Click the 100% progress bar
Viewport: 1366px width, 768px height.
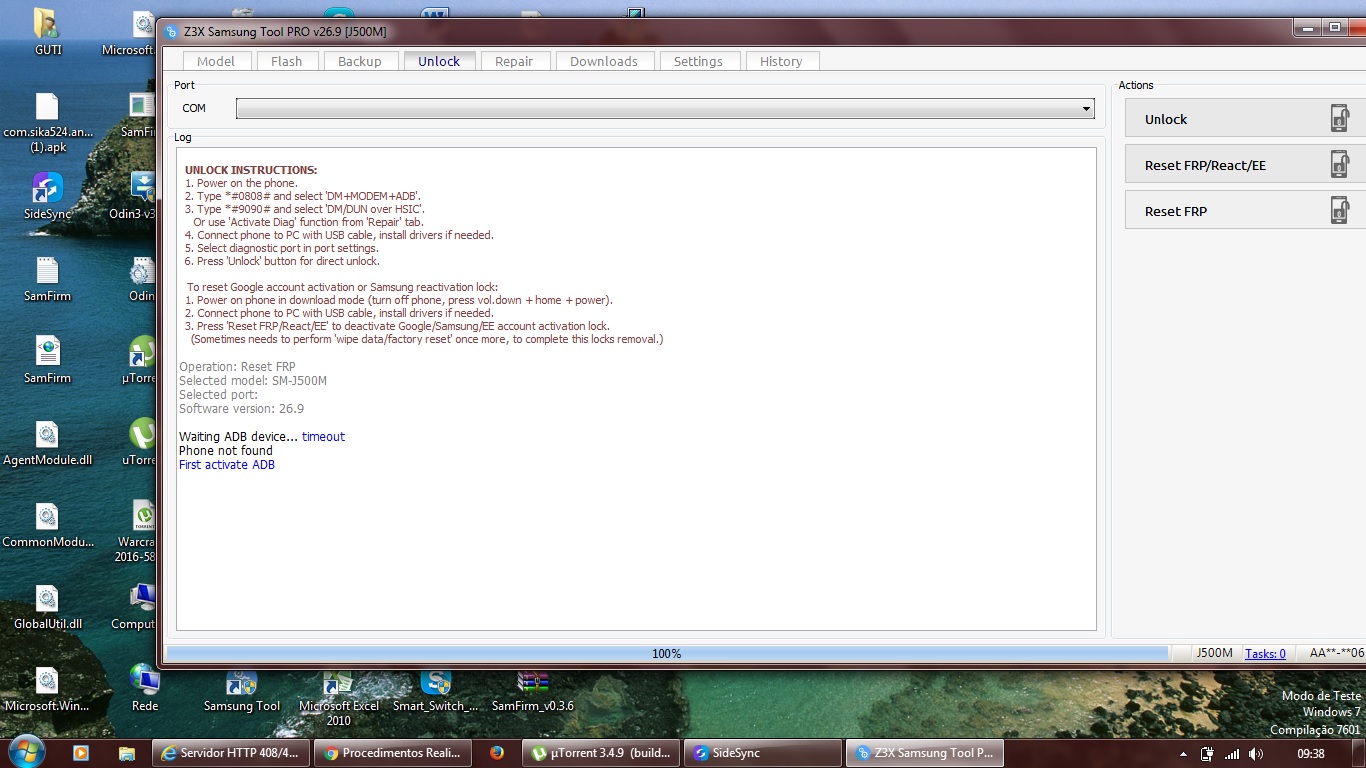point(666,653)
